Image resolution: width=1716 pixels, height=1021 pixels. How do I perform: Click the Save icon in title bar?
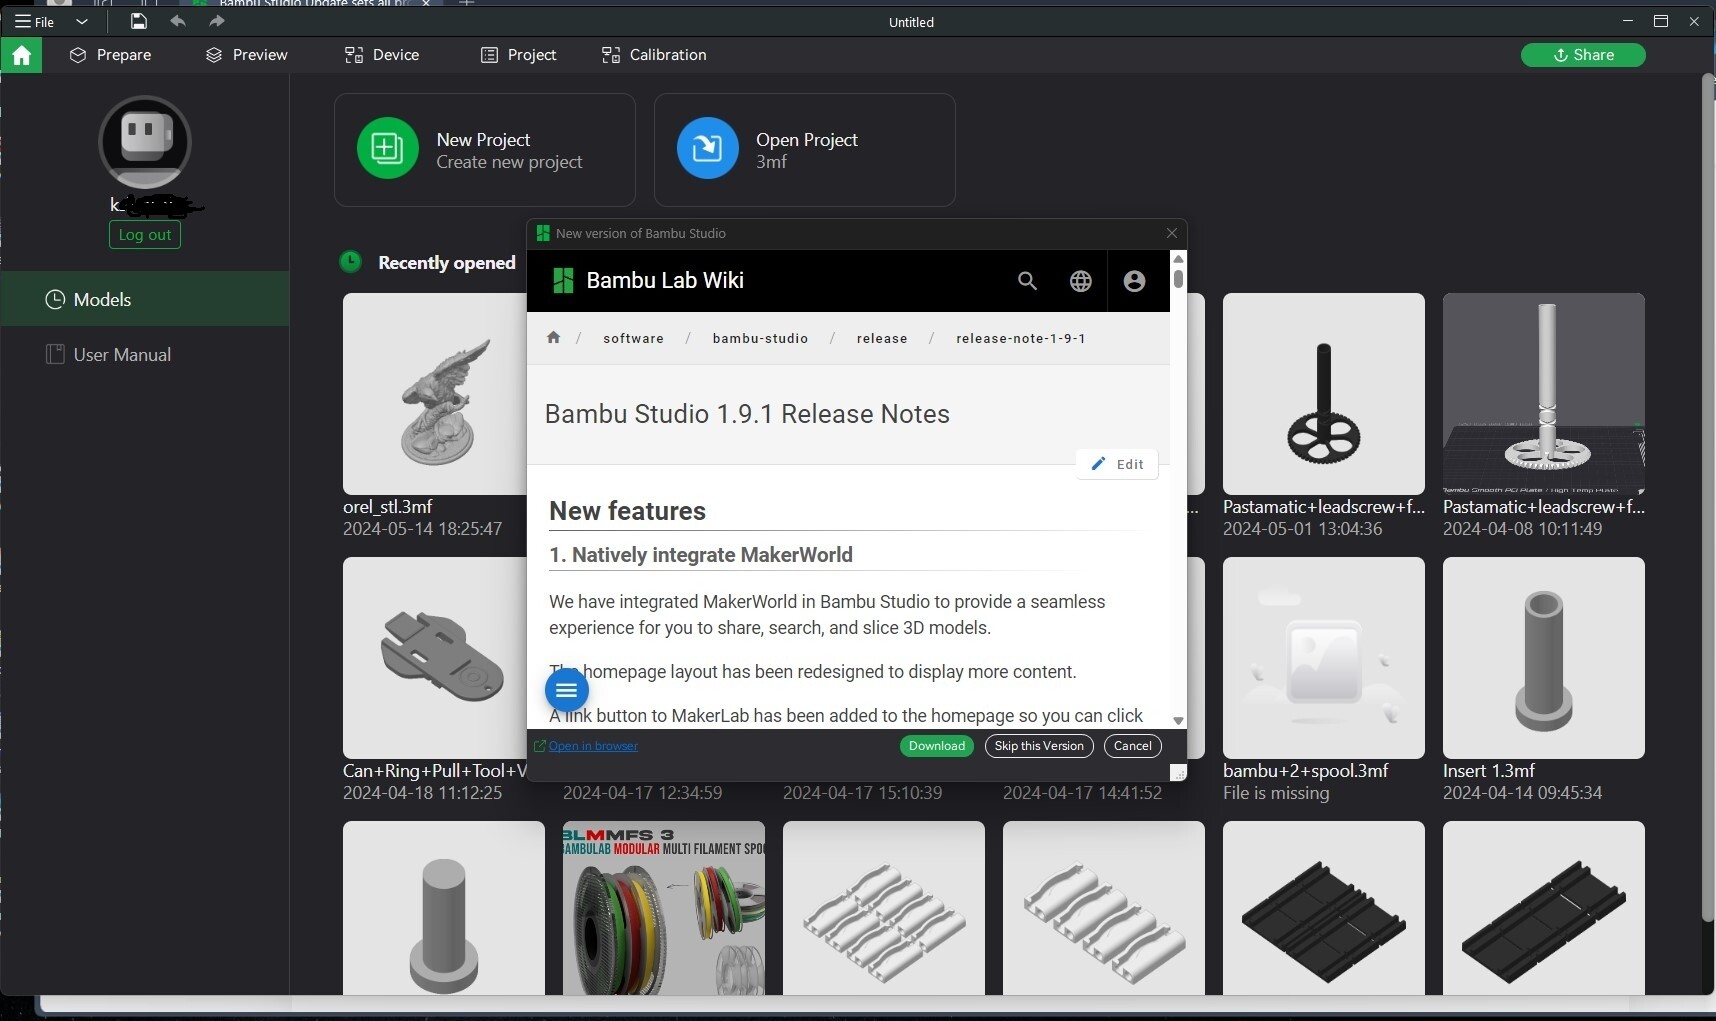[139, 21]
